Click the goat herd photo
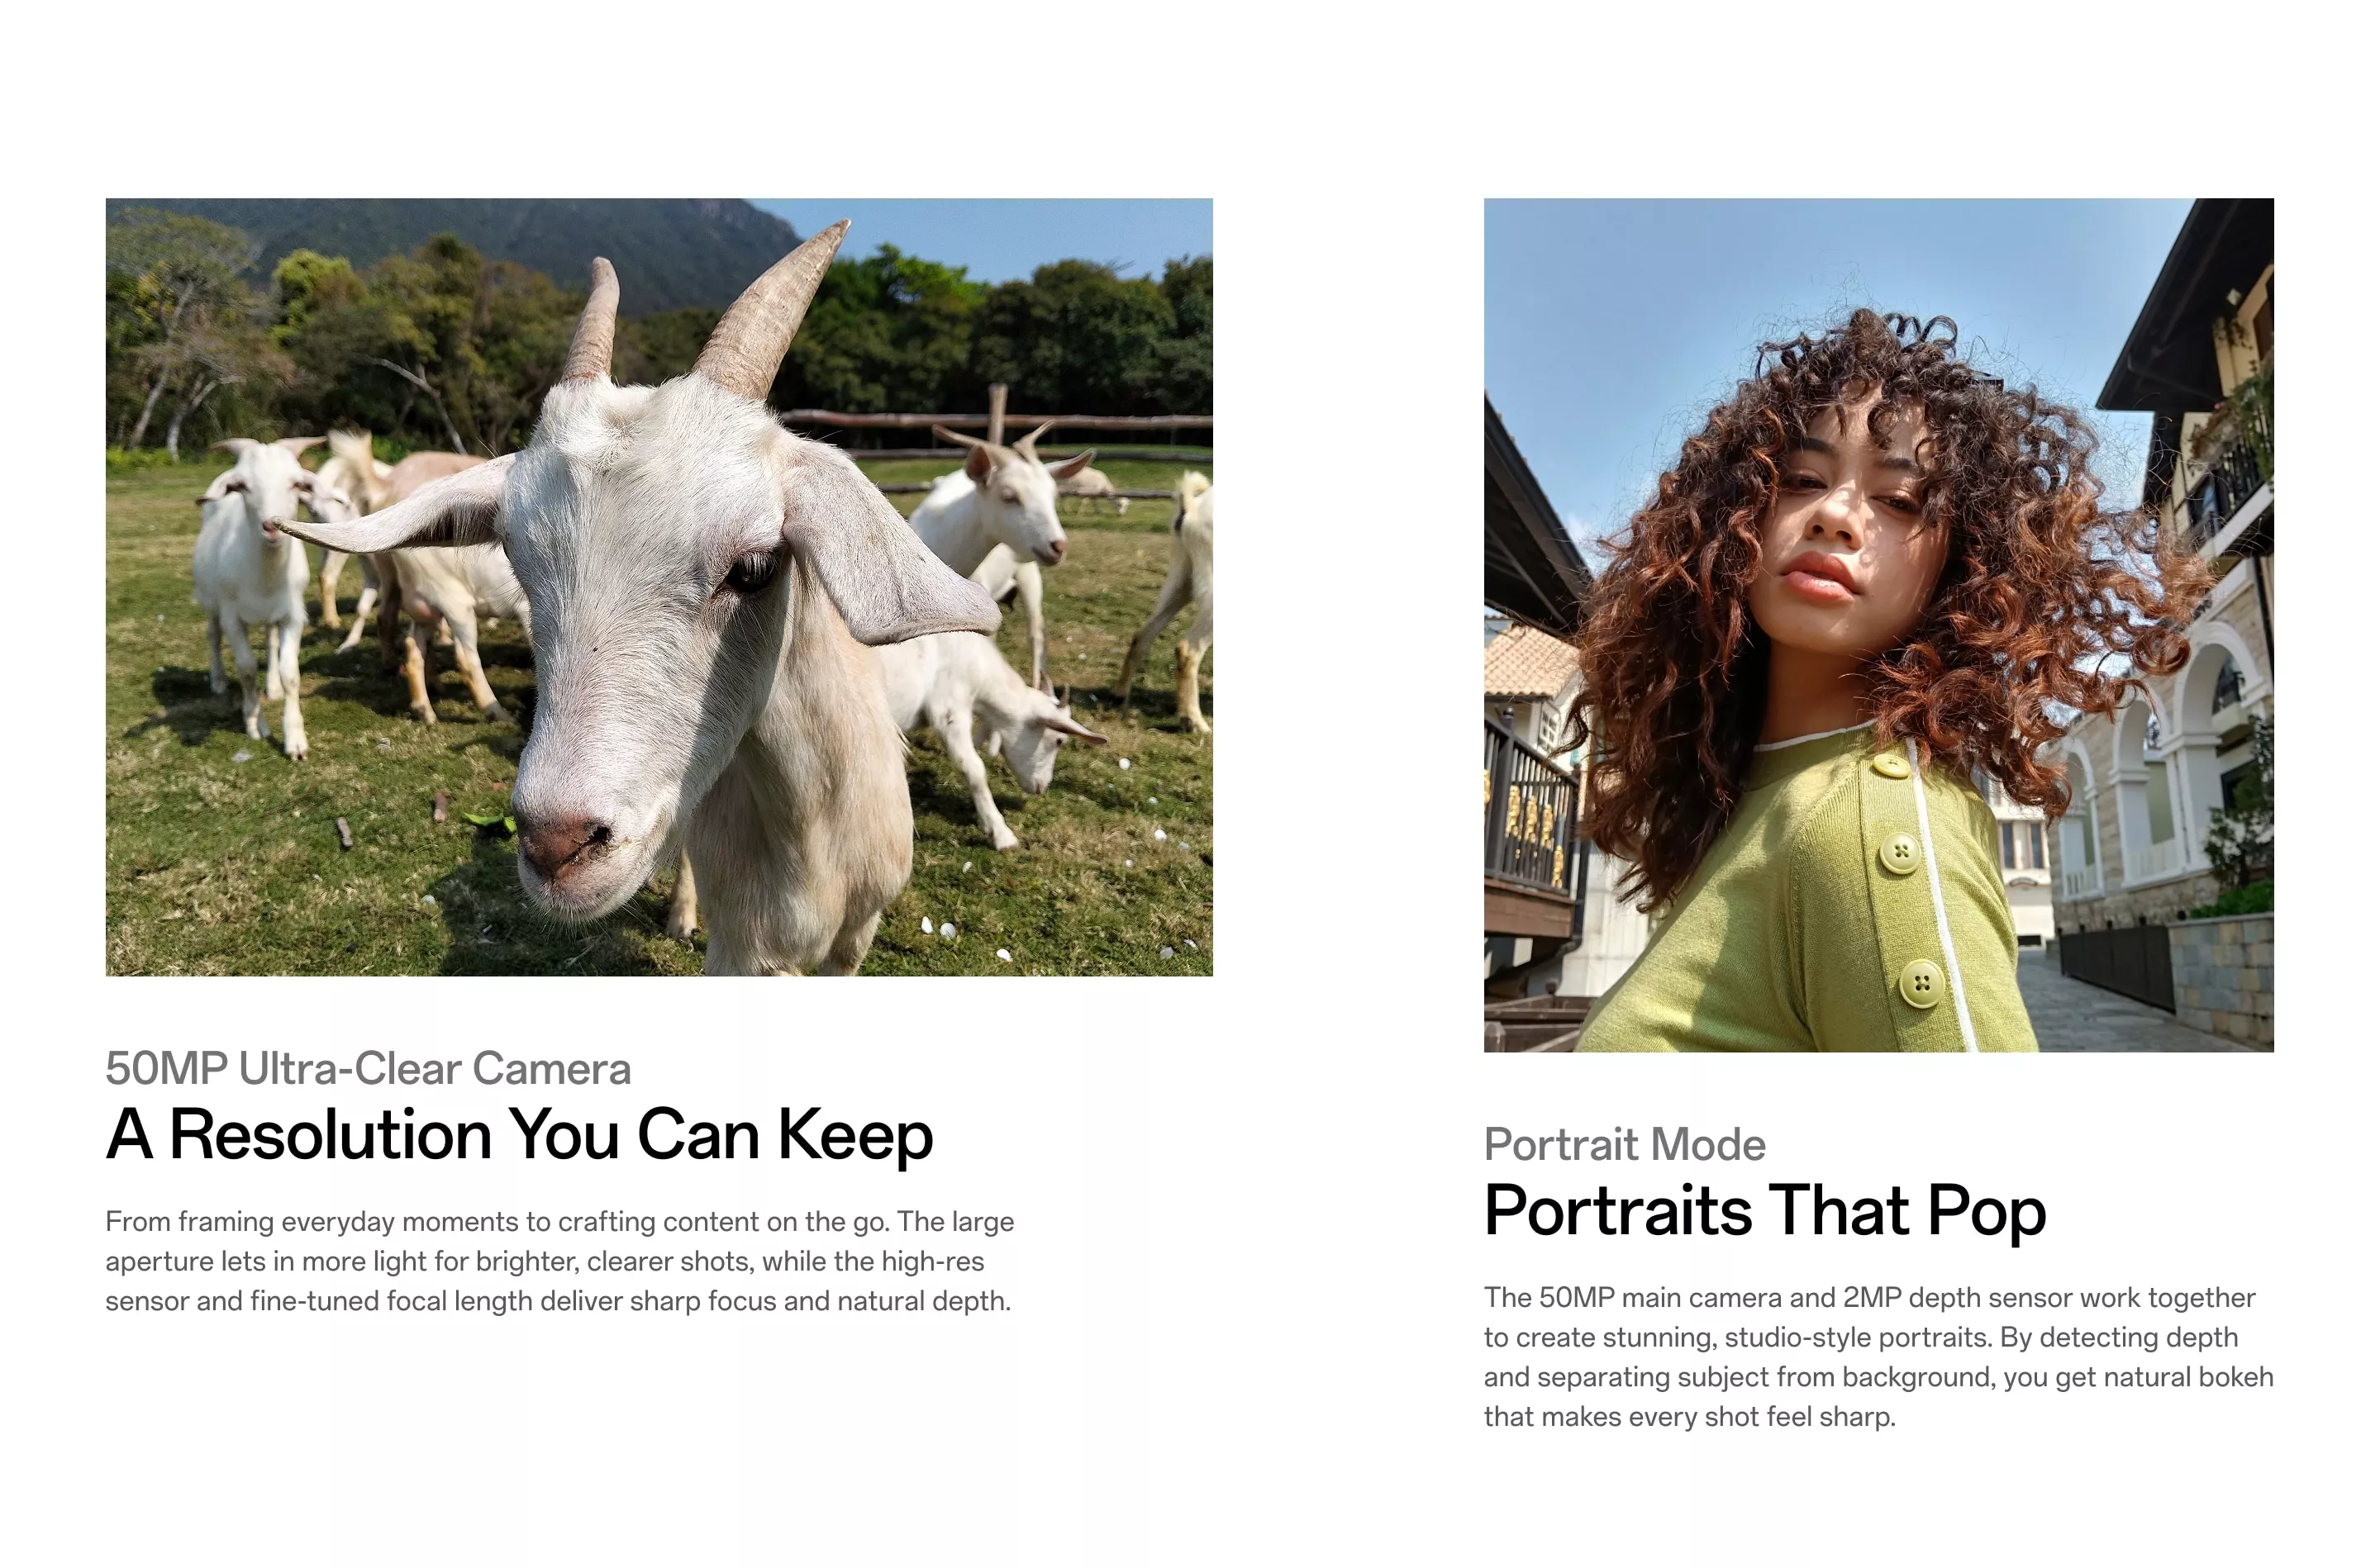 point(659,587)
